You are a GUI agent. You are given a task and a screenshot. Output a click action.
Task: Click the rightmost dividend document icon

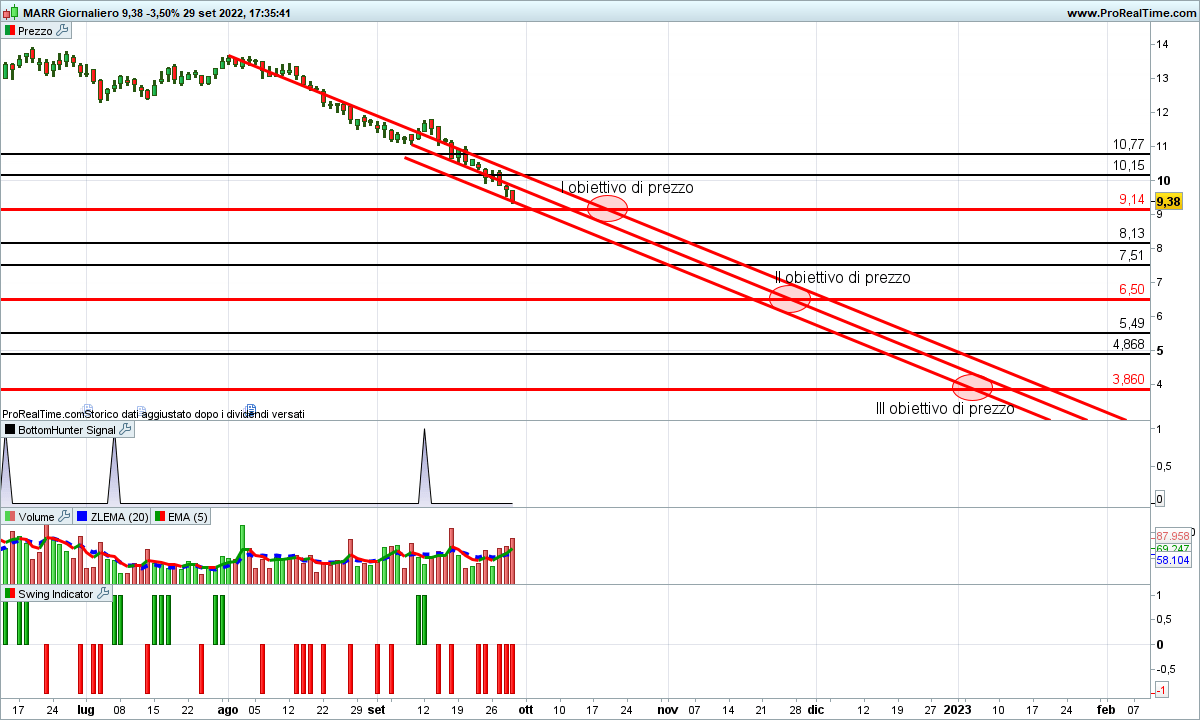tap(251, 408)
